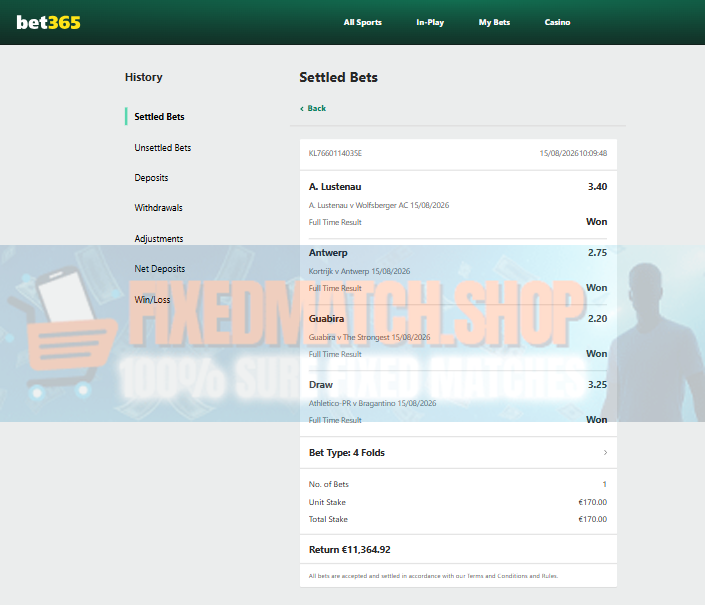Click the Antwerp selection
The height and width of the screenshot is (605, 705).
328,253
